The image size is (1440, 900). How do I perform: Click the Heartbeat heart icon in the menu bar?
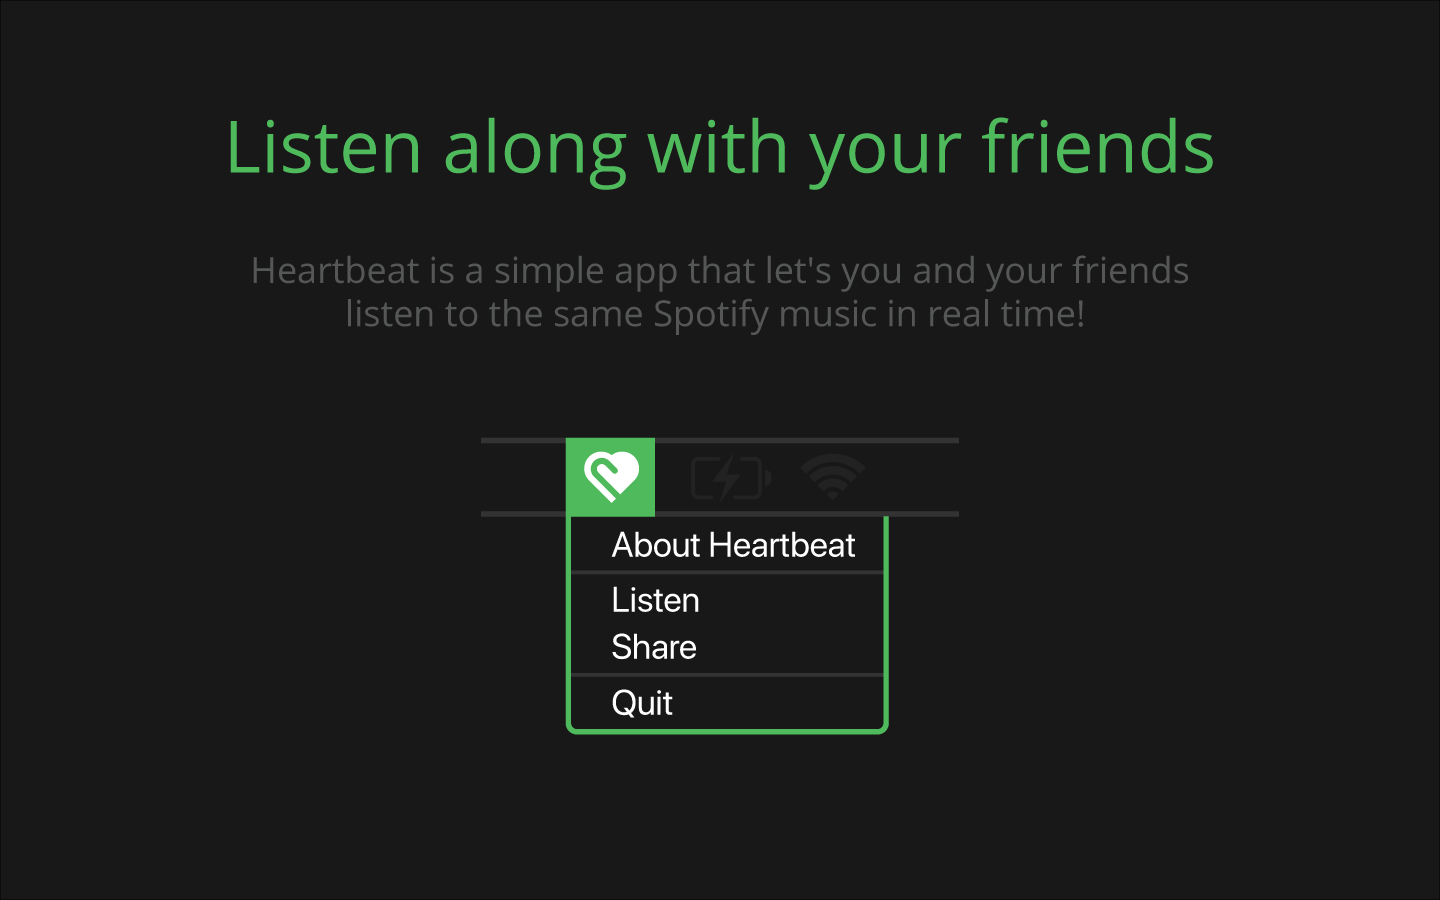coord(611,477)
